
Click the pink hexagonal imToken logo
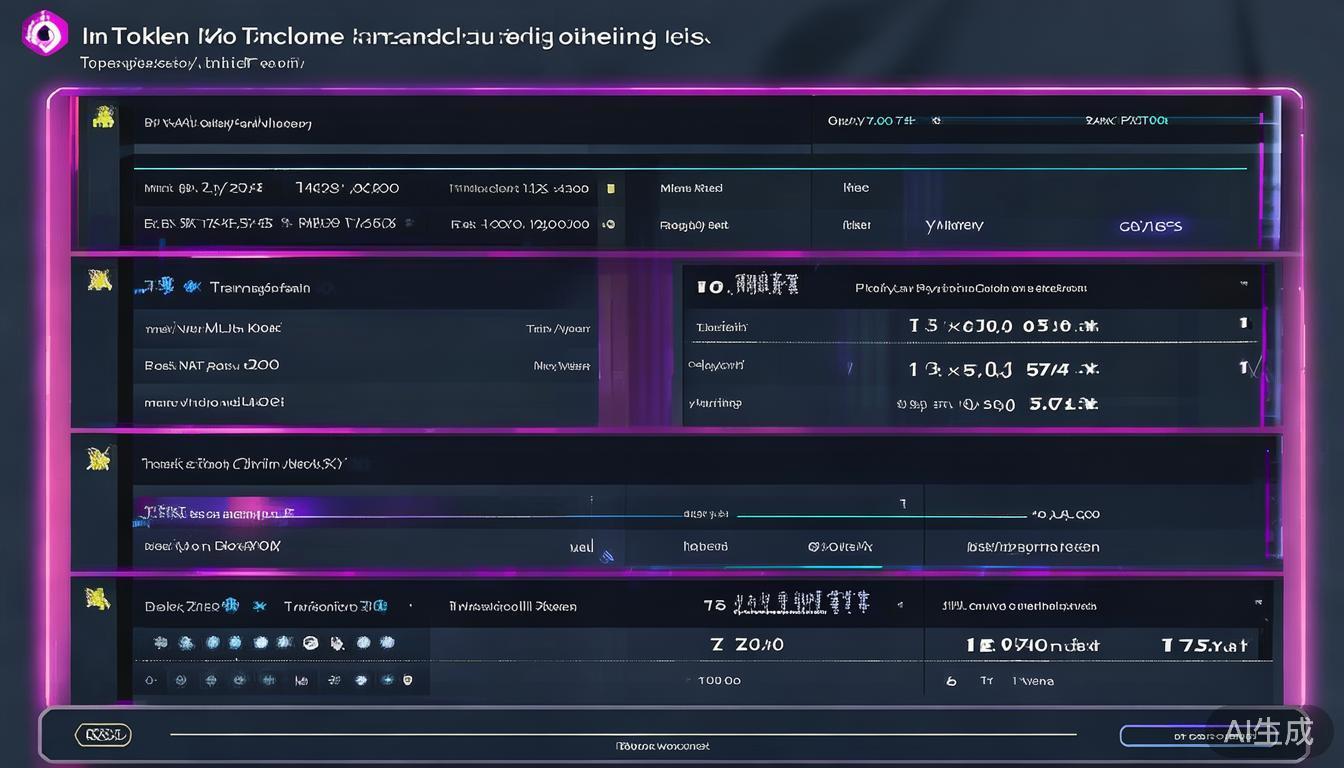pos(44,32)
